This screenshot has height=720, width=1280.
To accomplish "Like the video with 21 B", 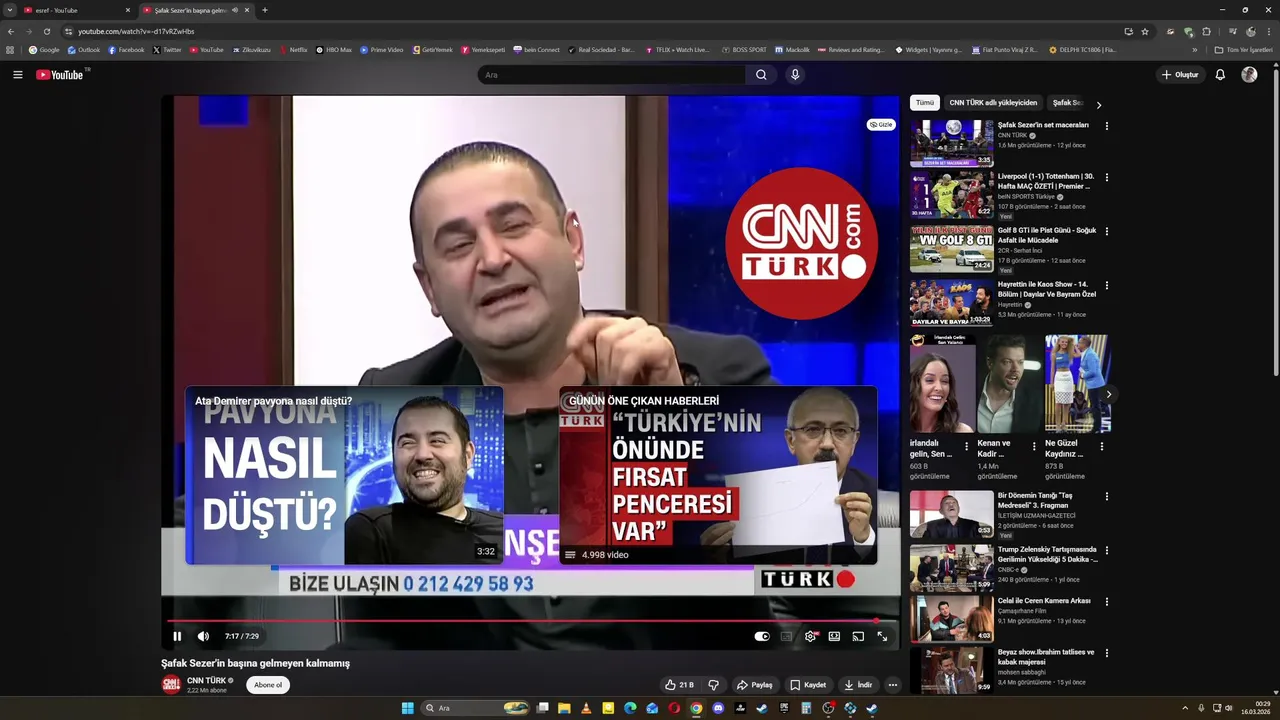I will [x=680, y=685].
